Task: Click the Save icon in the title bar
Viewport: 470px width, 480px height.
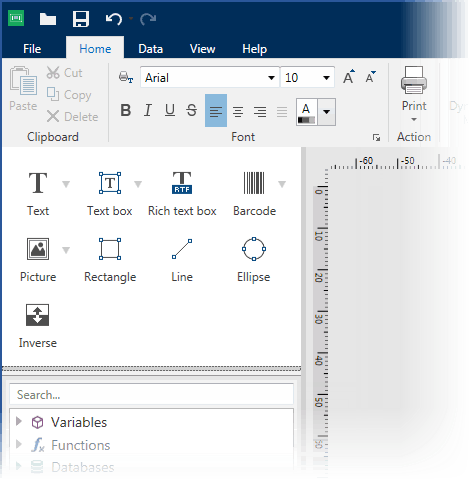Action: click(81, 19)
